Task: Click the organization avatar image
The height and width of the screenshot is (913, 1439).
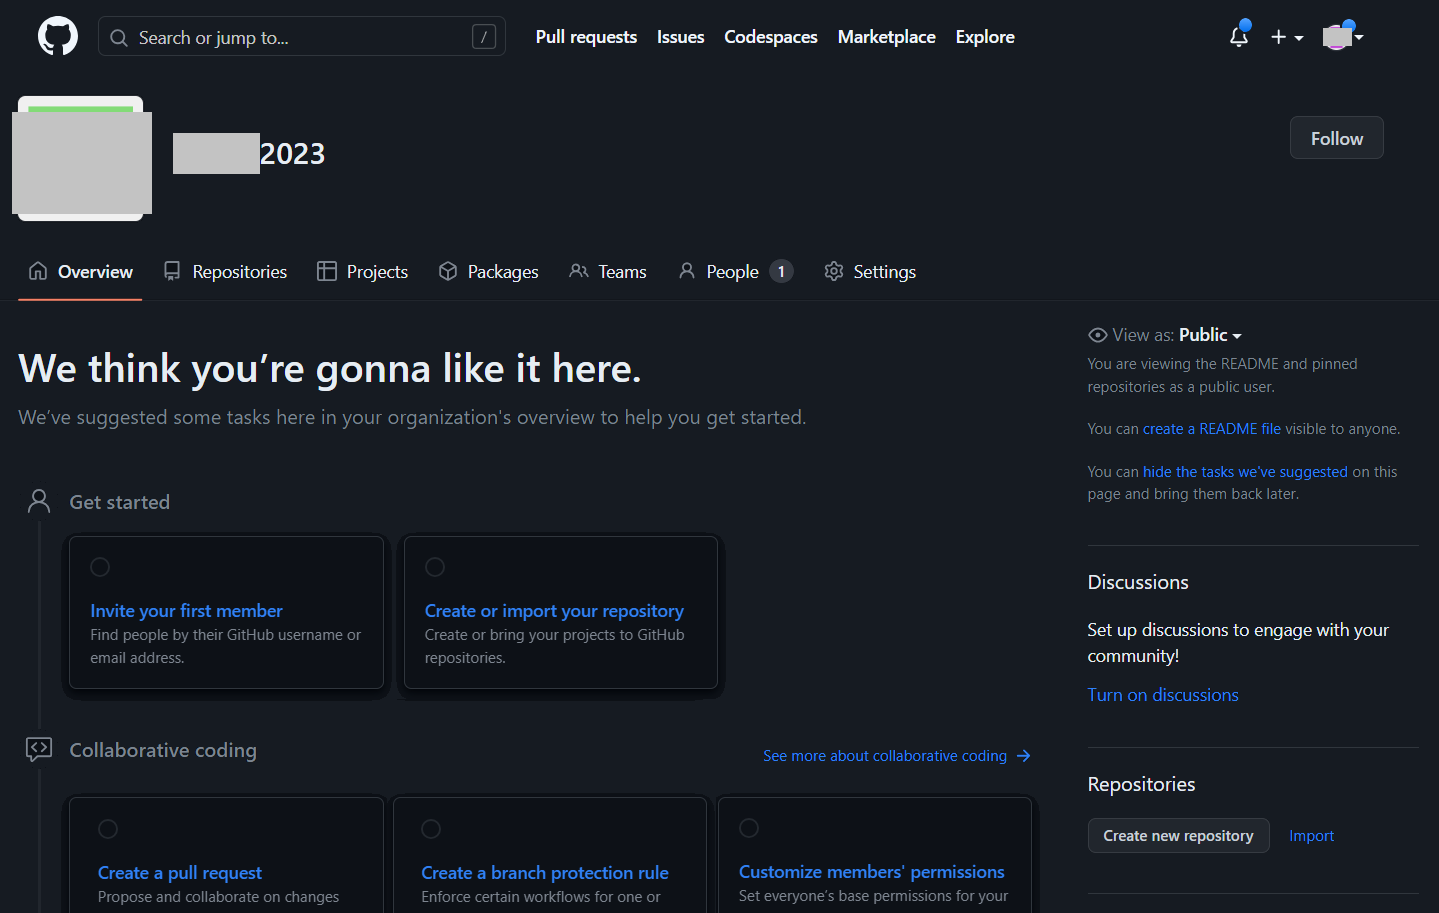Action: (81, 158)
